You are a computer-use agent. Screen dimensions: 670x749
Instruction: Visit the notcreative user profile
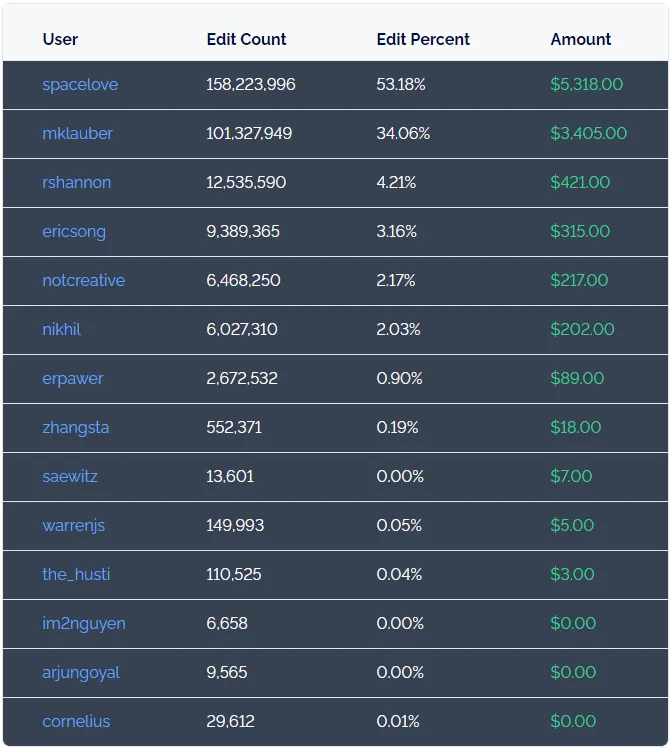83,281
